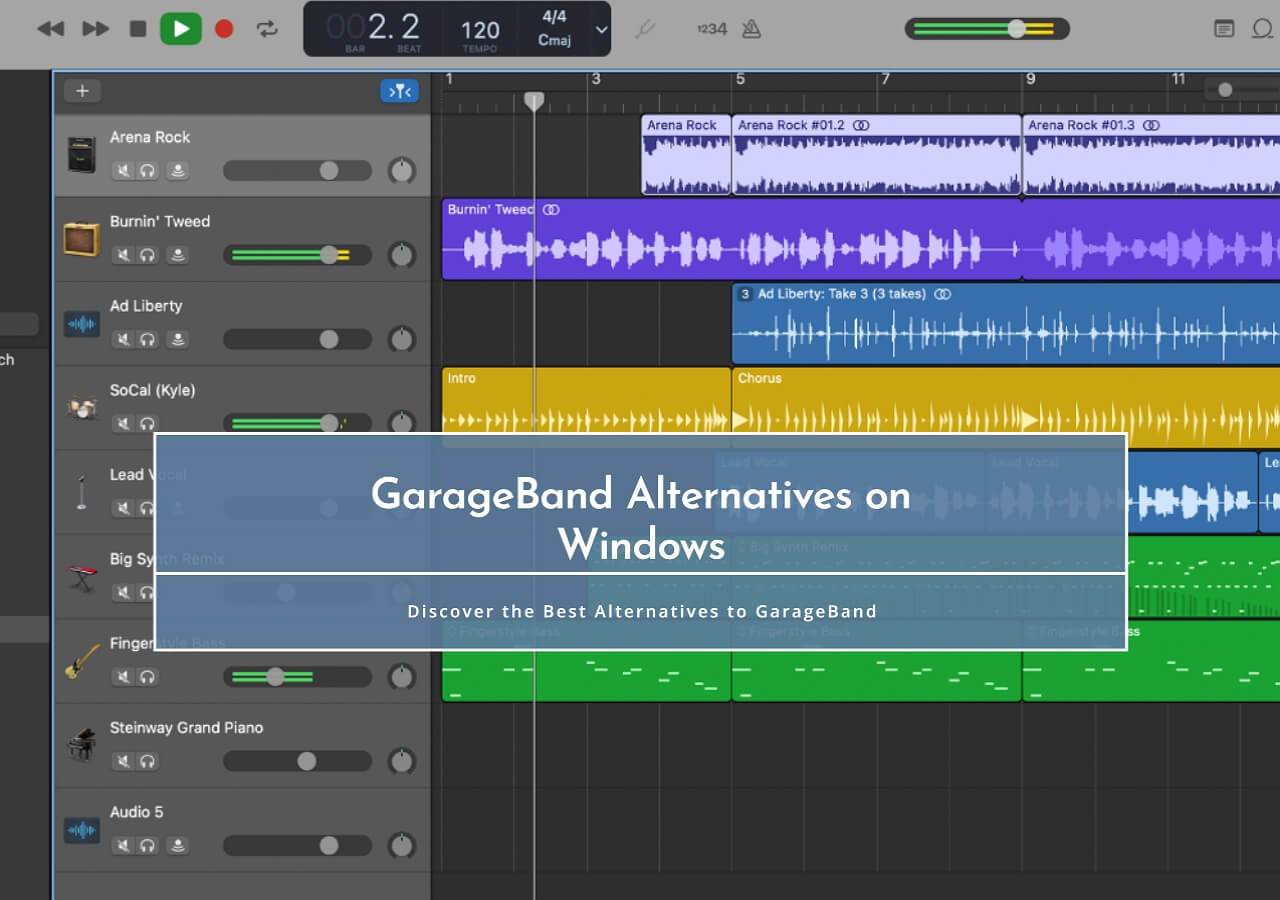Click the Burnin' Tweed pan knob
1280x900 pixels.
click(402, 255)
